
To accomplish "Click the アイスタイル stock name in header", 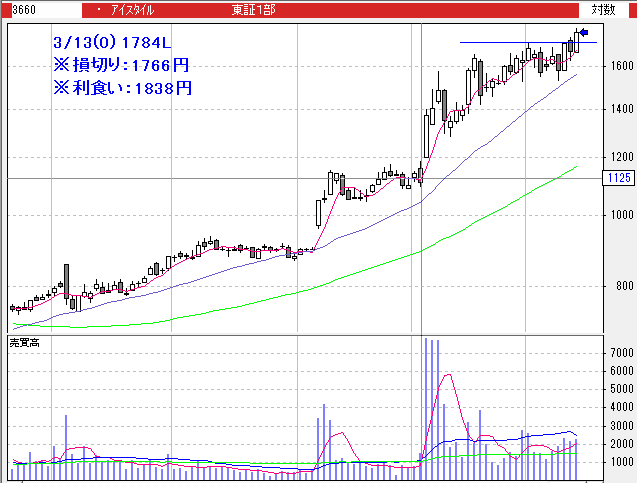I will click(x=129, y=9).
